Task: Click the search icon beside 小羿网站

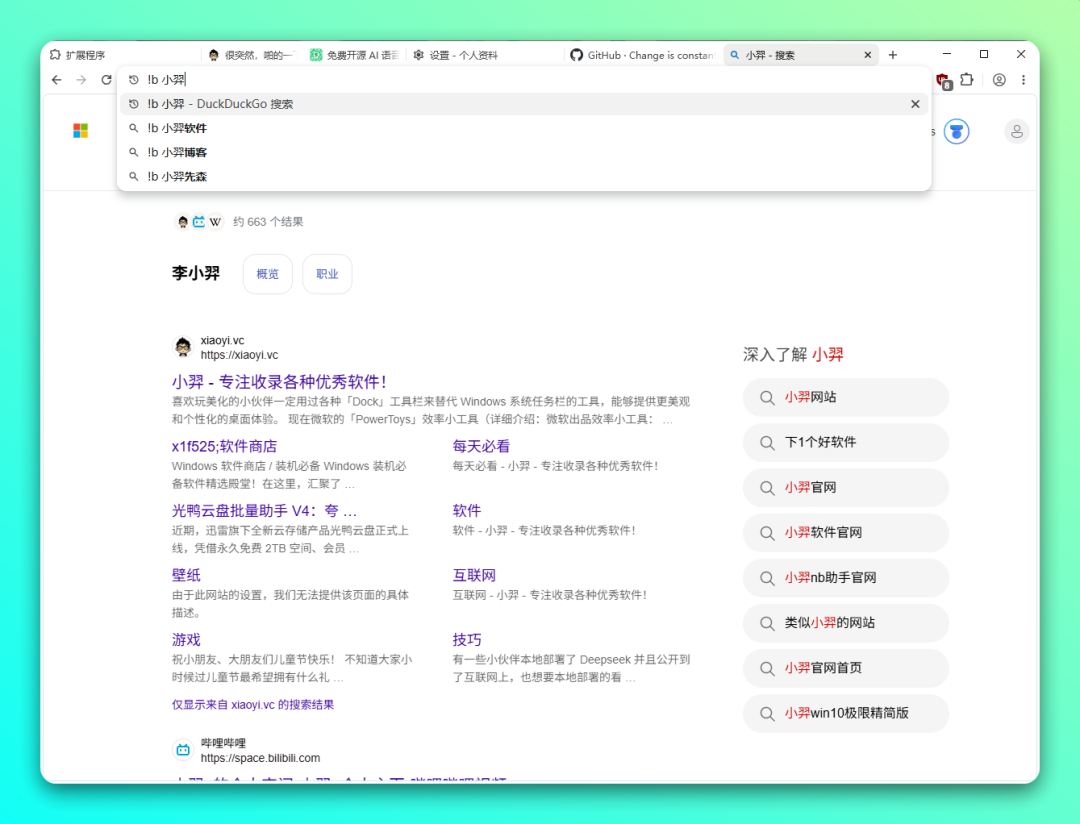Action: point(767,398)
